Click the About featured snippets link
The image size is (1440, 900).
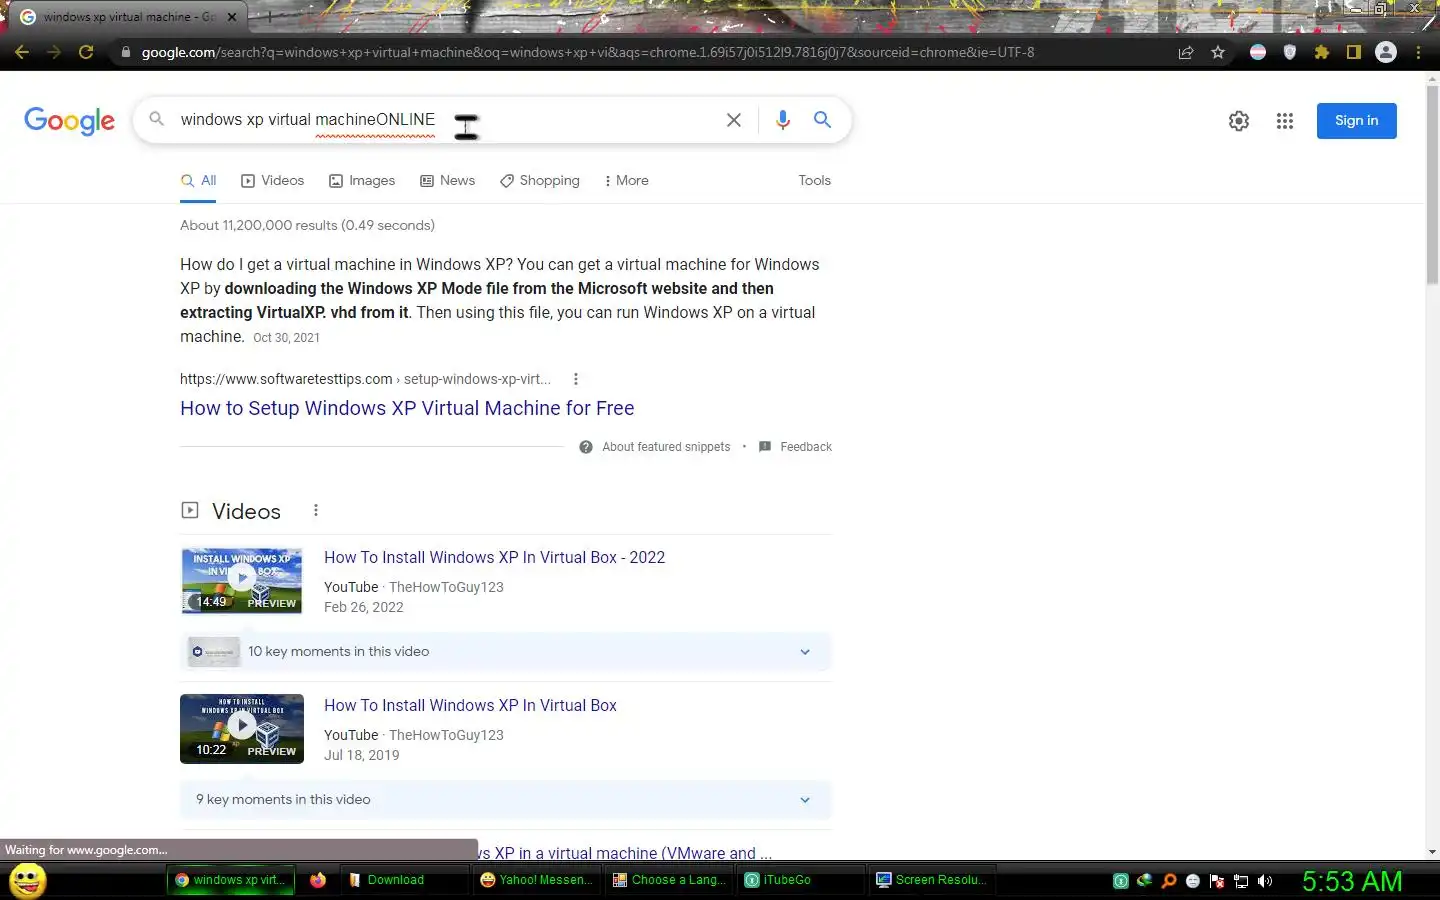click(x=666, y=447)
